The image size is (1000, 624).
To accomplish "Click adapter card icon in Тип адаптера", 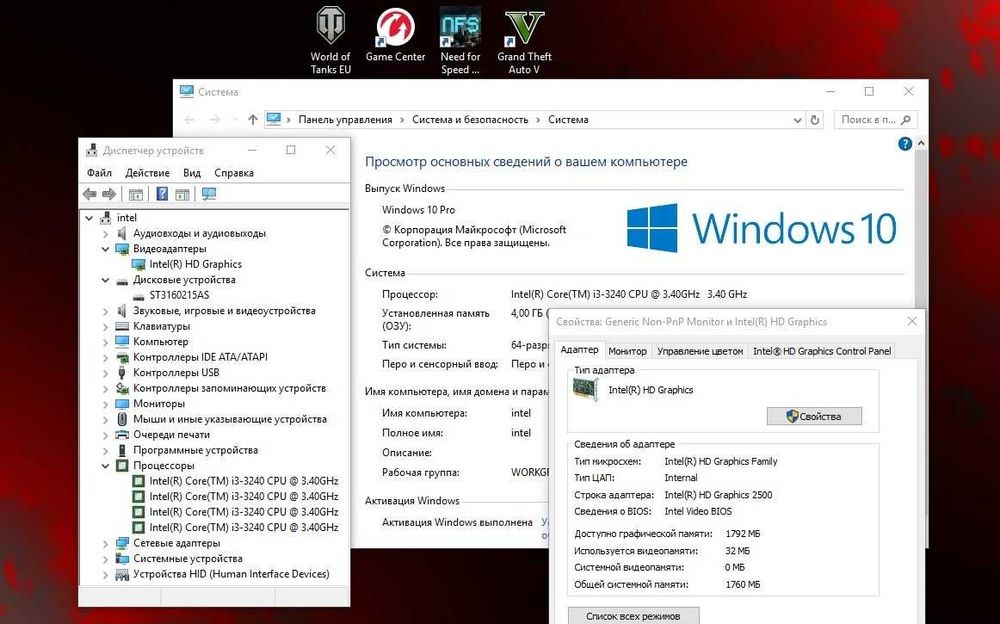I will pos(585,389).
